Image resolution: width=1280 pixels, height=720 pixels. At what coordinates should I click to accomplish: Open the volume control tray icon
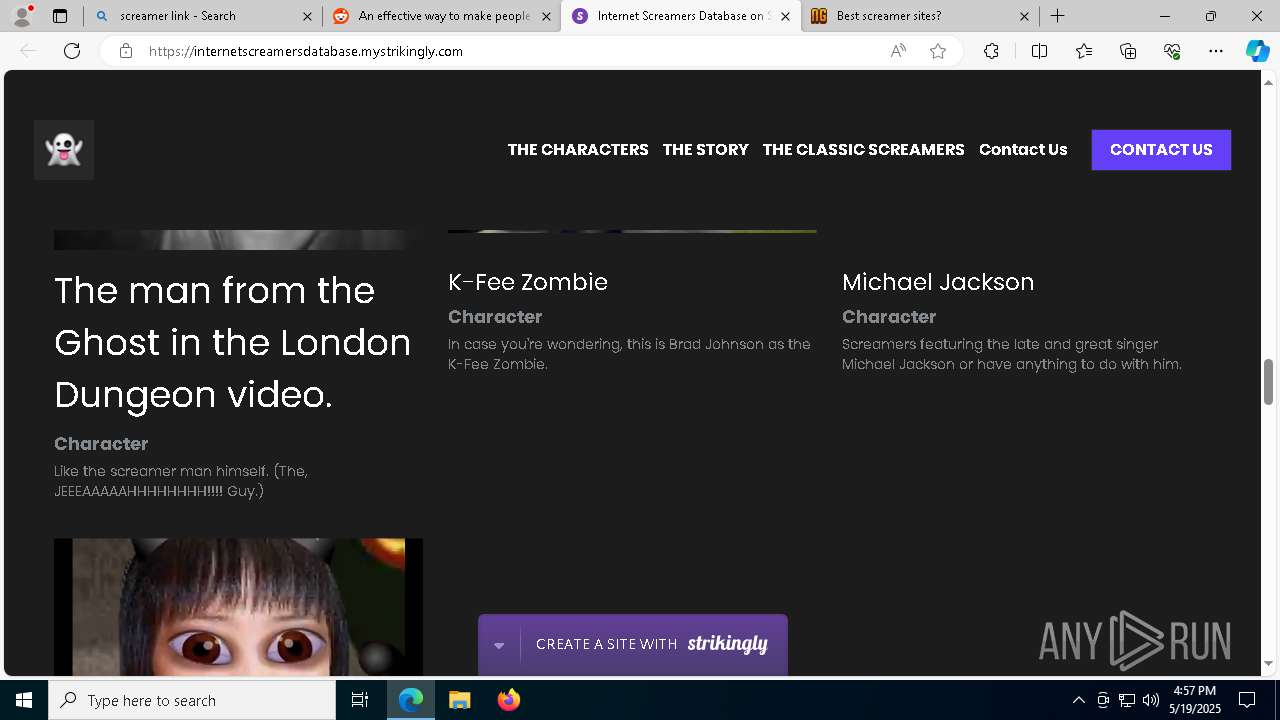tap(1151, 700)
